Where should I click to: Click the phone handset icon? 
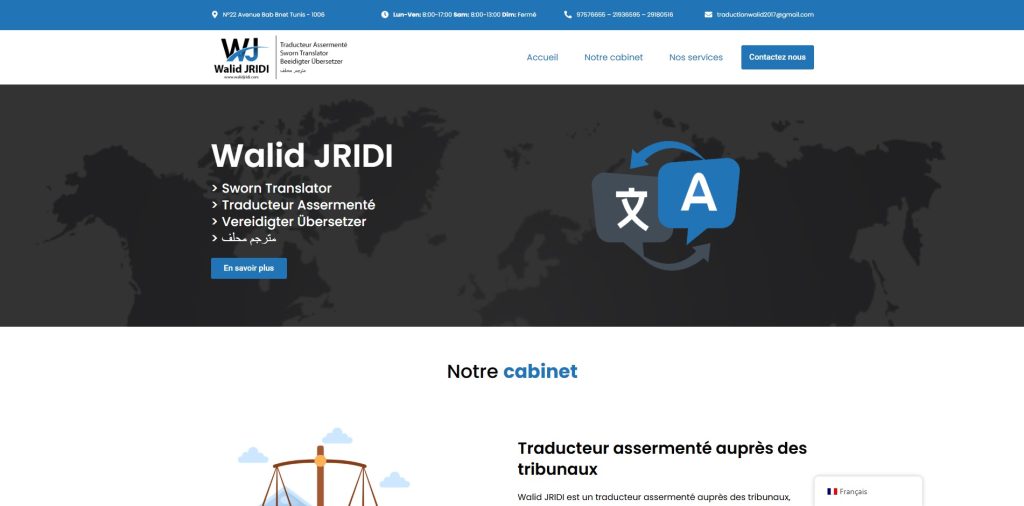[568, 15]
